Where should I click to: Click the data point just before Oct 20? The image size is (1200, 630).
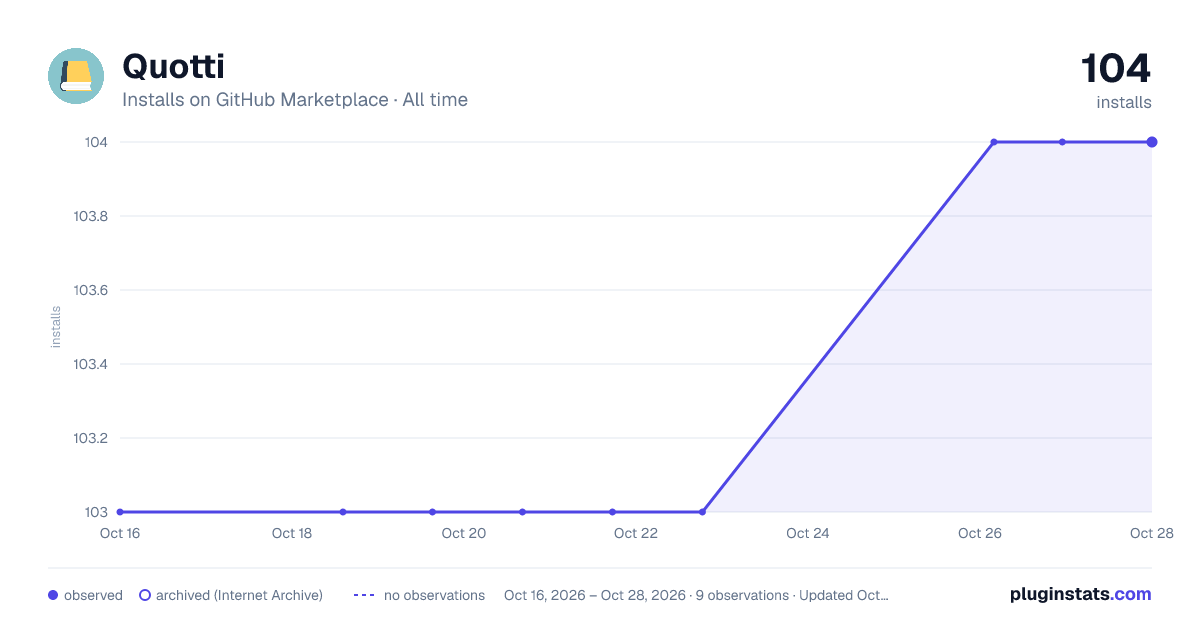(433, 512)
